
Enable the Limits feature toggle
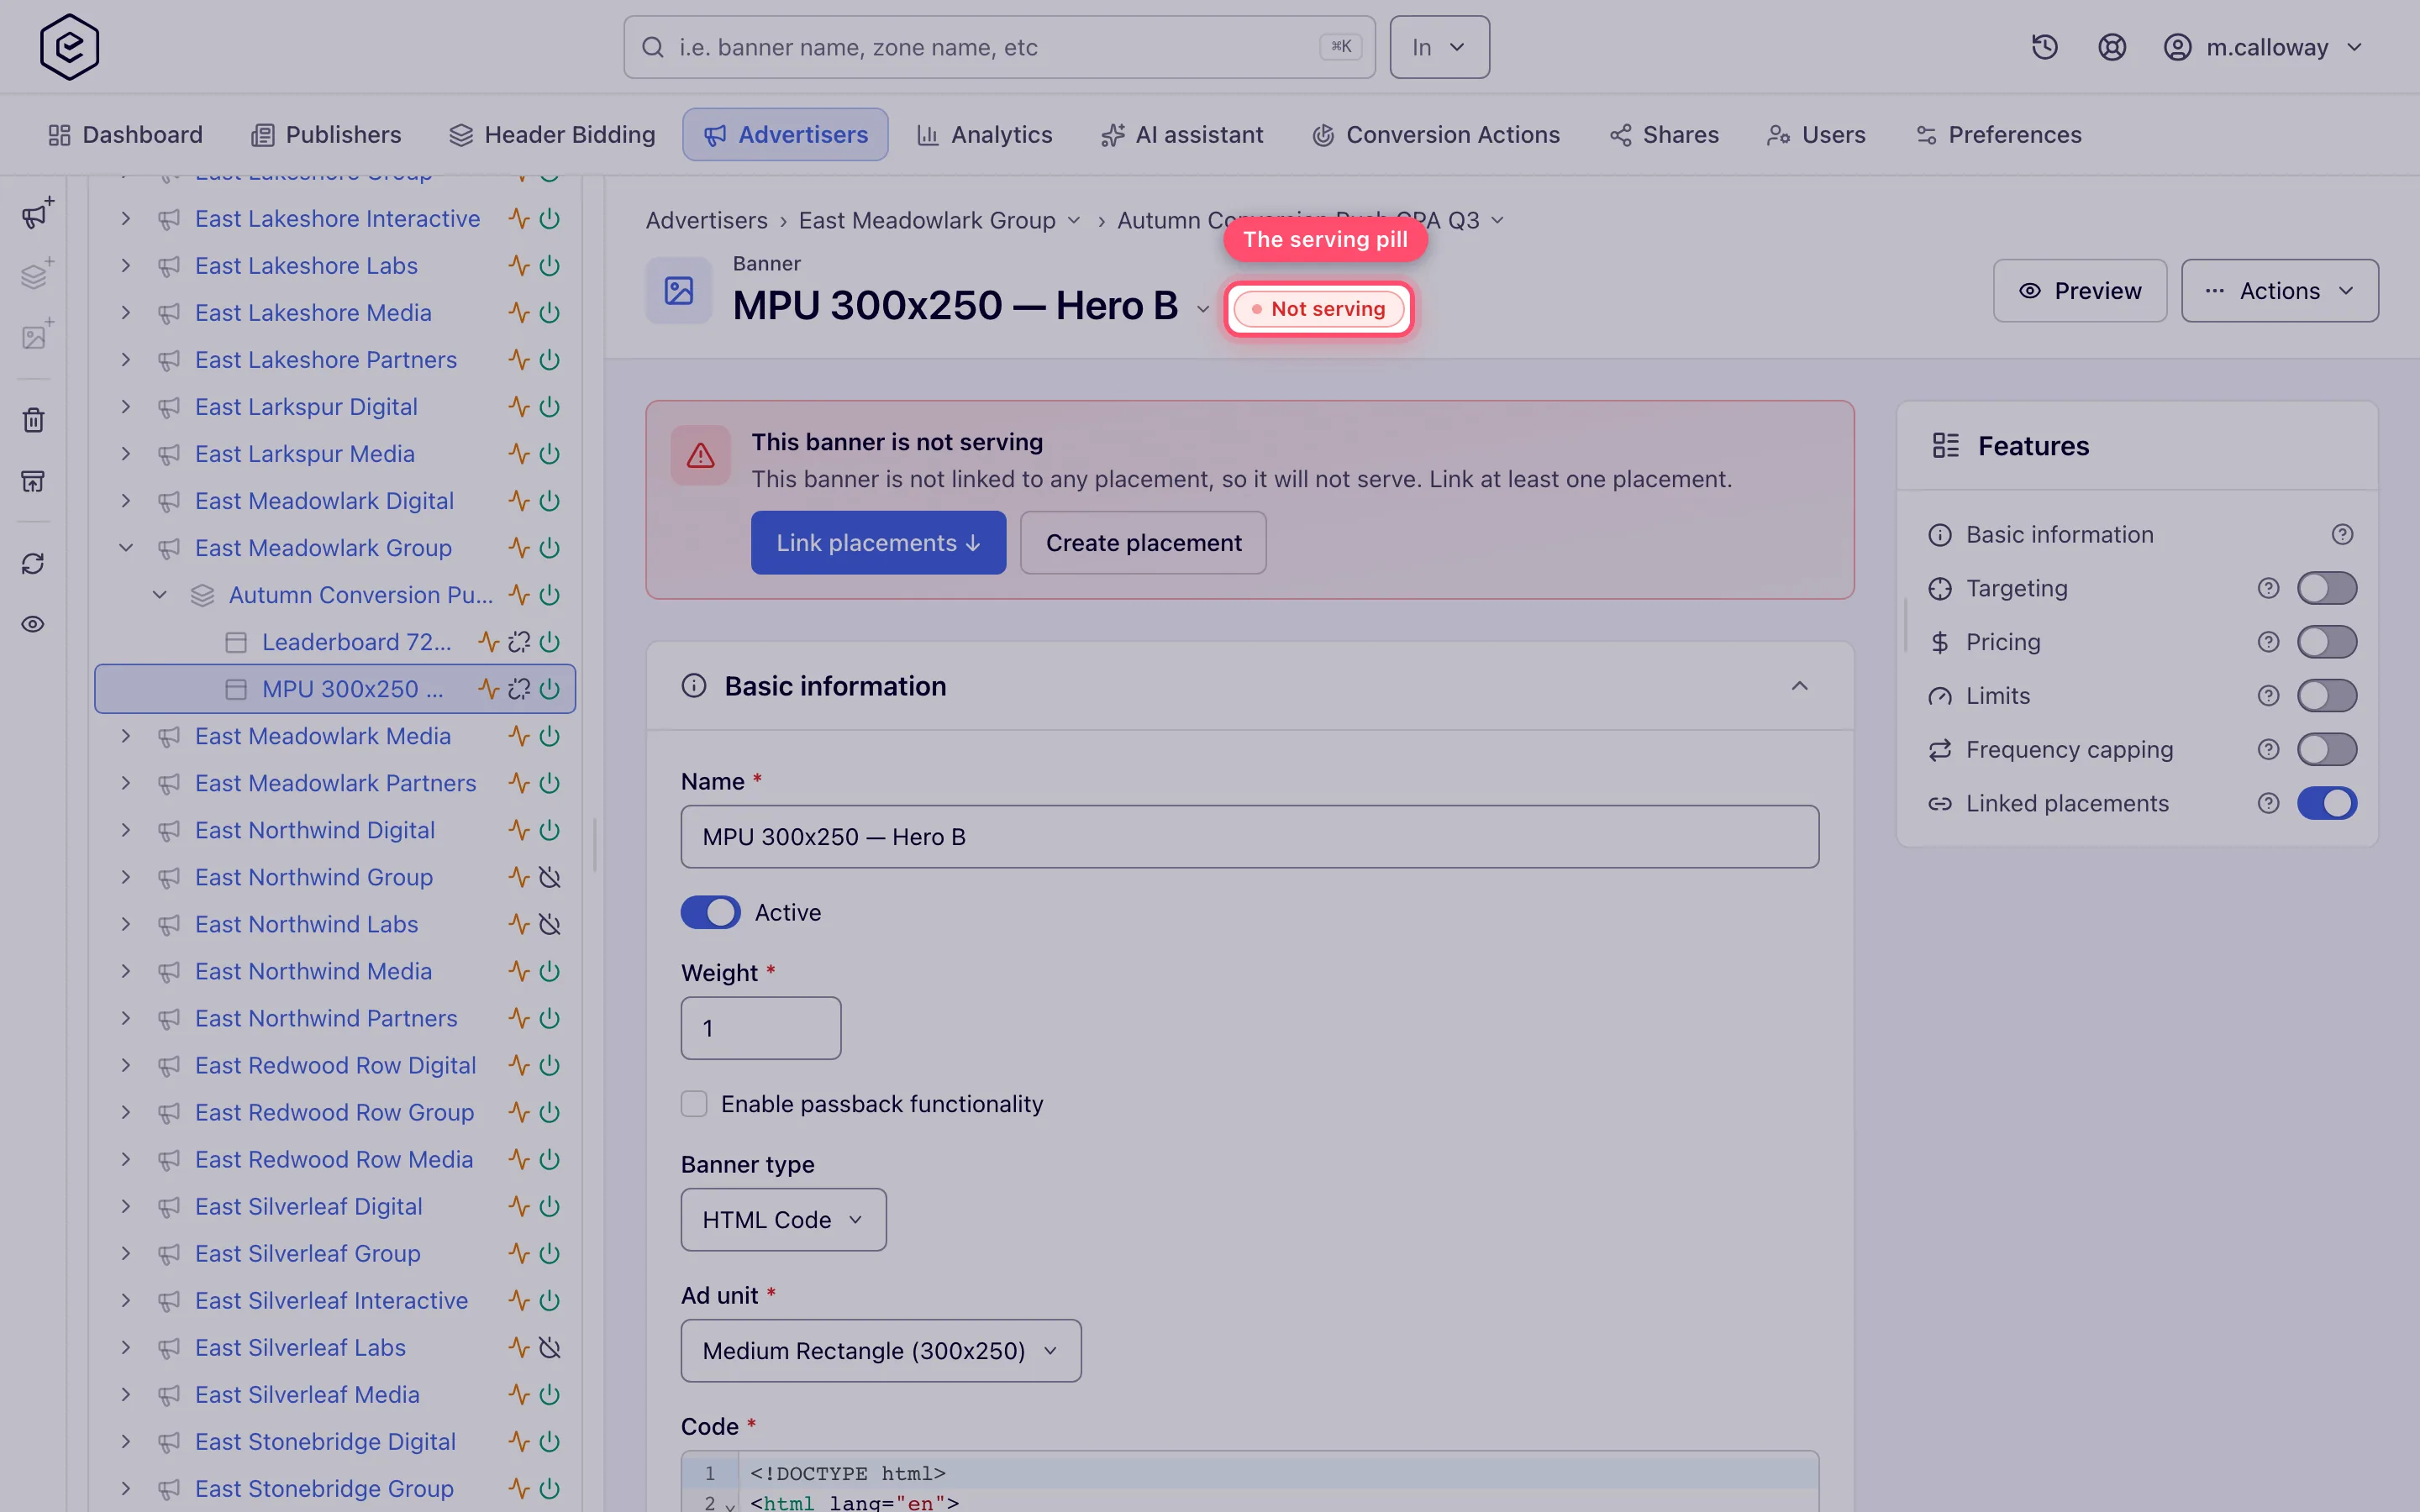[2326, 696]
